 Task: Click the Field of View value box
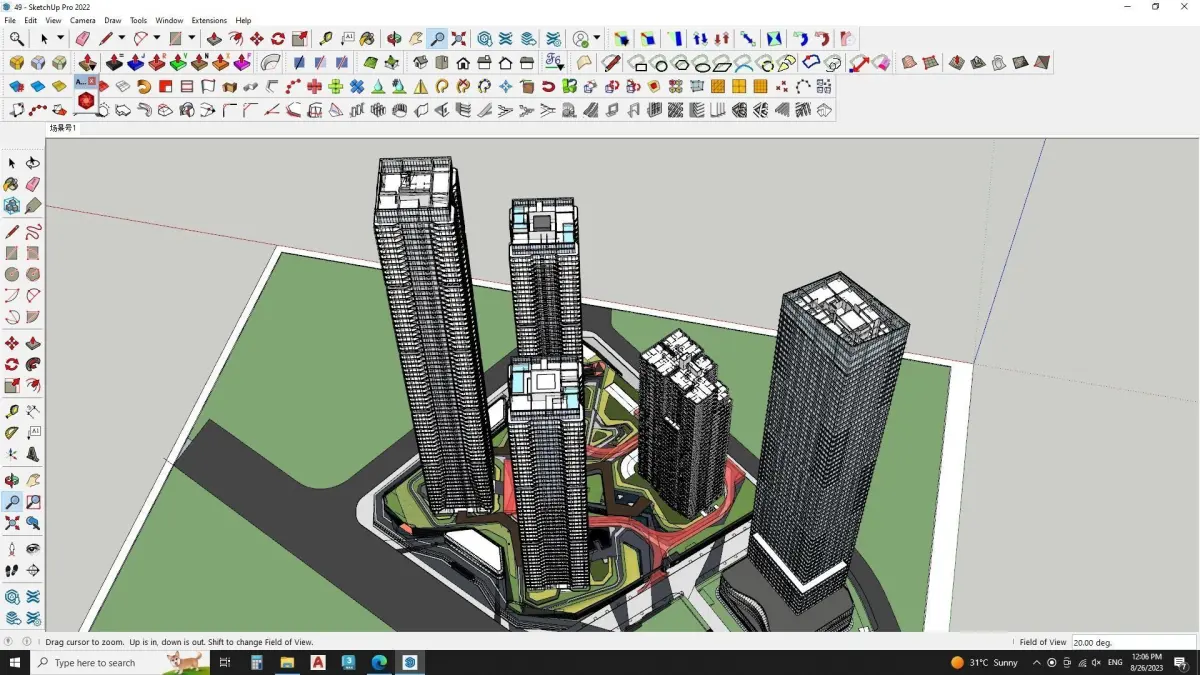point(1134,642)
